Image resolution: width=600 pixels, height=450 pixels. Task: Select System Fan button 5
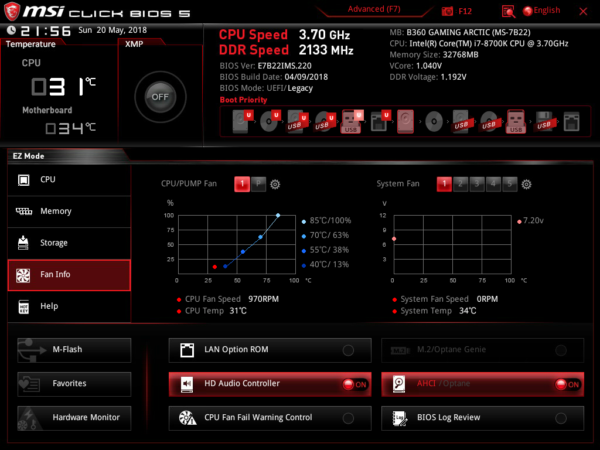coord(510,184)
